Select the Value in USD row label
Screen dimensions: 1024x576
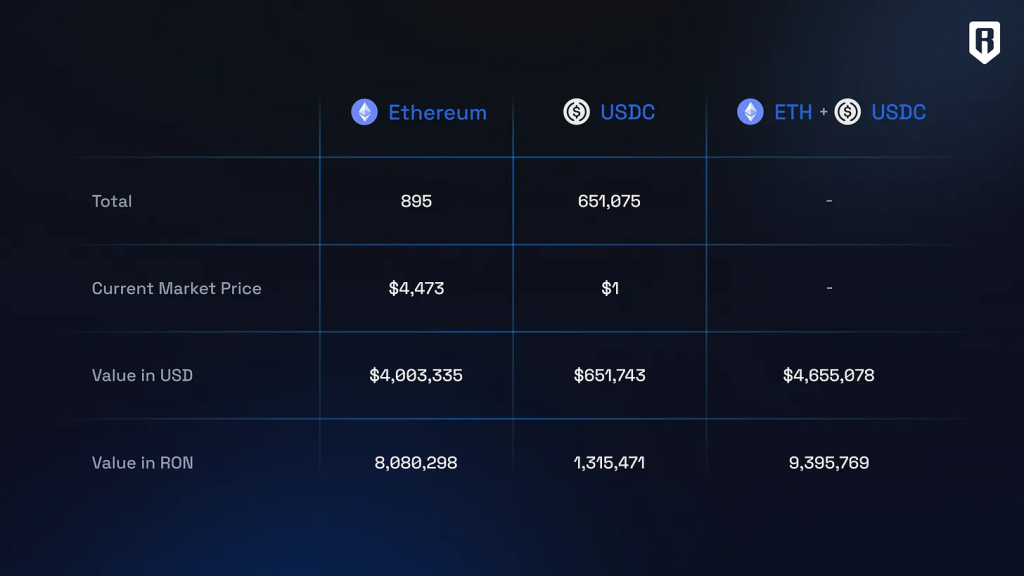[x=142, y=375]
